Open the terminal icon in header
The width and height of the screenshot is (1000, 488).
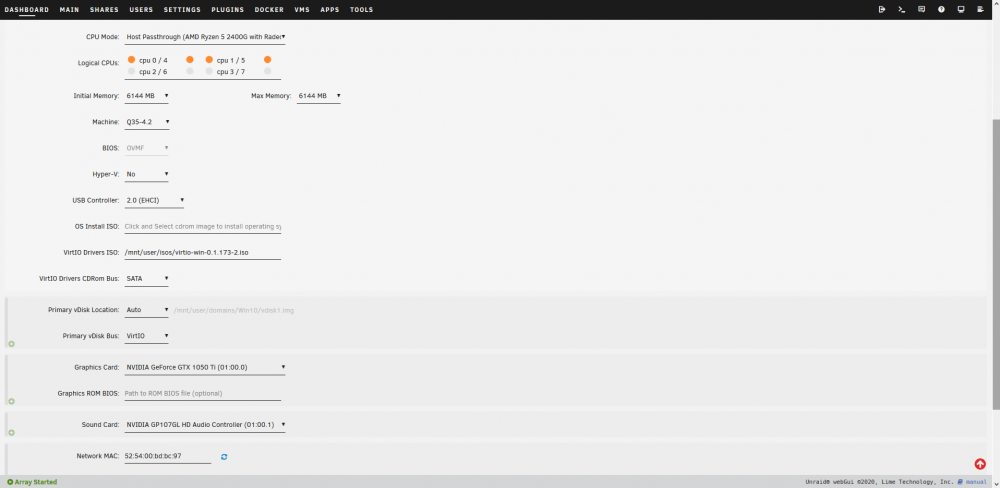coord(902,10)
